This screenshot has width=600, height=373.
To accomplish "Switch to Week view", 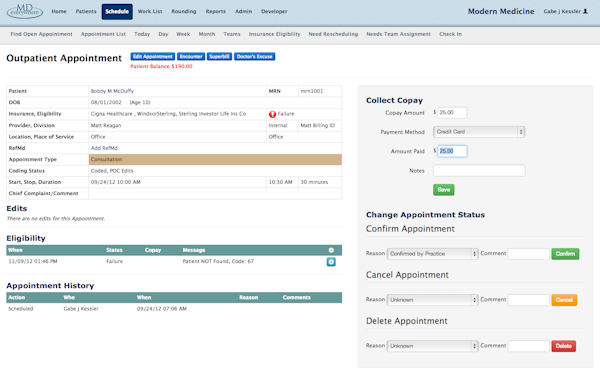I will point(183,34).
